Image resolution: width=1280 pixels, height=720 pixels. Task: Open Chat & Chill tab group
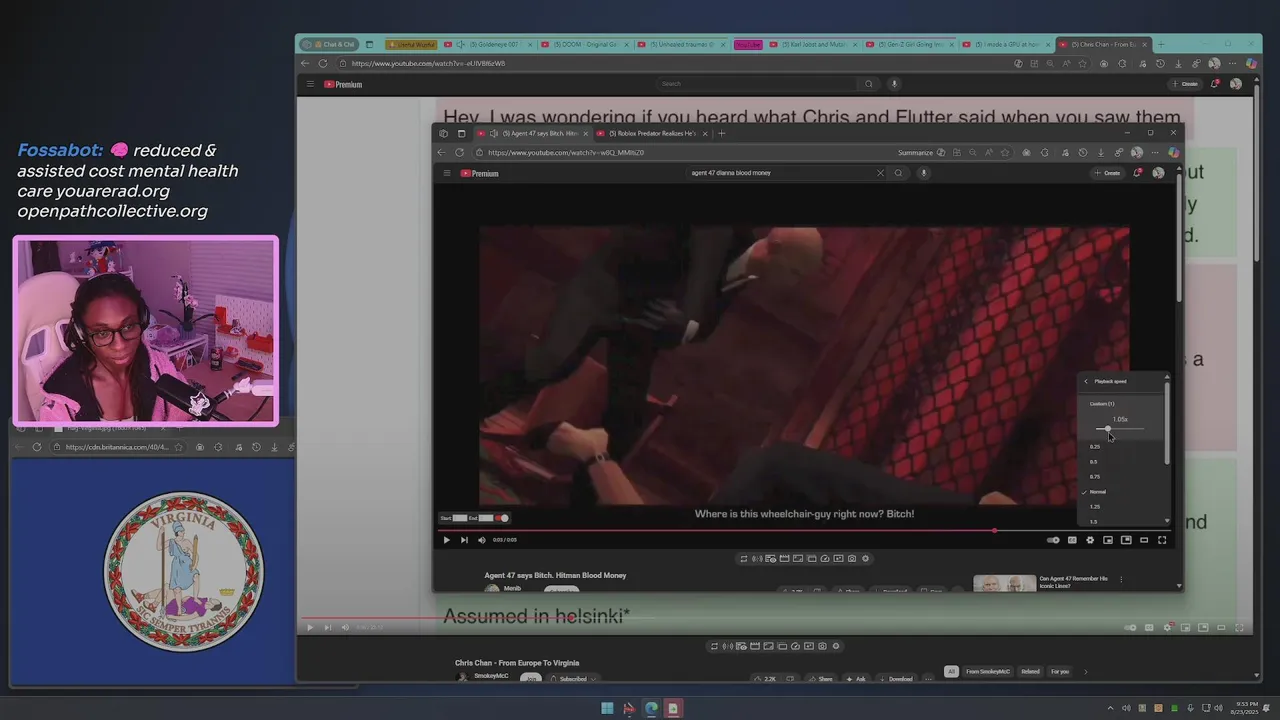(x=329, y=45)
